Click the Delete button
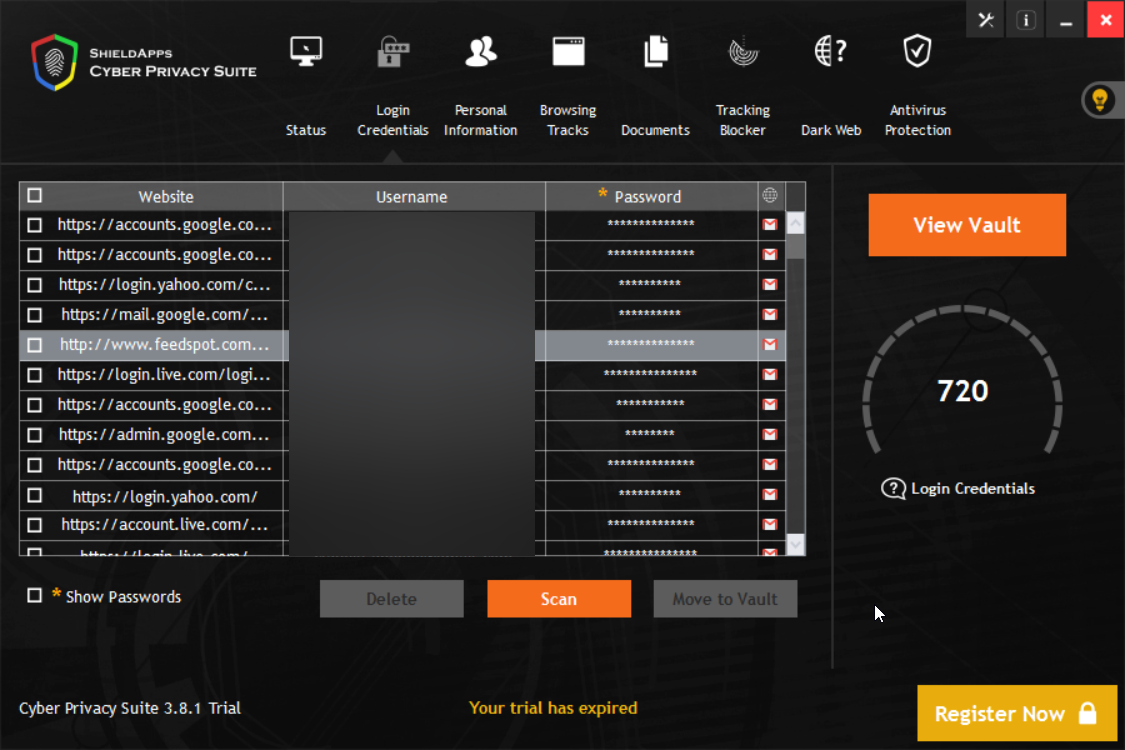Image resolution: width=1125 pixels, height=750 pixels. (x=392, y=599)
